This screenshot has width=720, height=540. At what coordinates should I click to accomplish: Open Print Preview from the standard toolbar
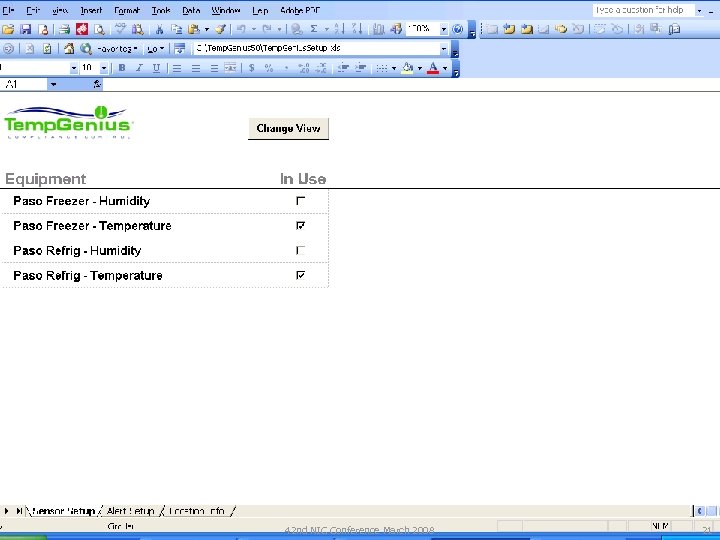coord(99,29)
